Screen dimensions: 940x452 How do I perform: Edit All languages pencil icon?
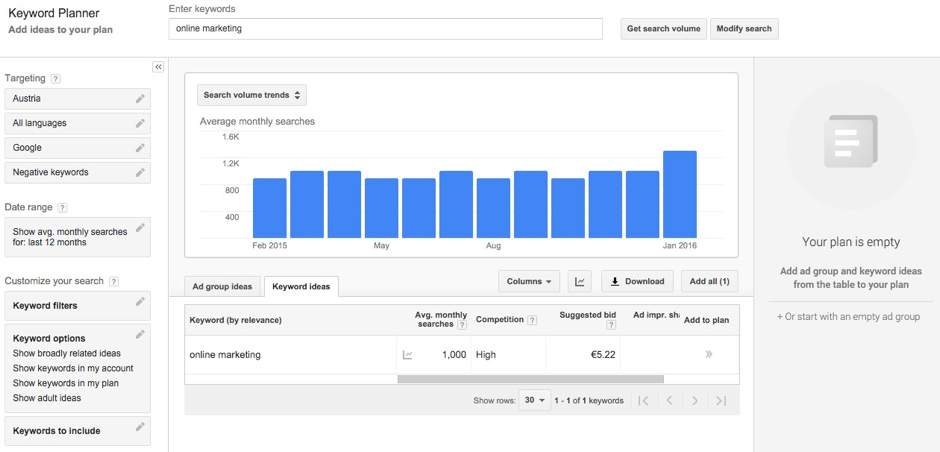(140, 123)
